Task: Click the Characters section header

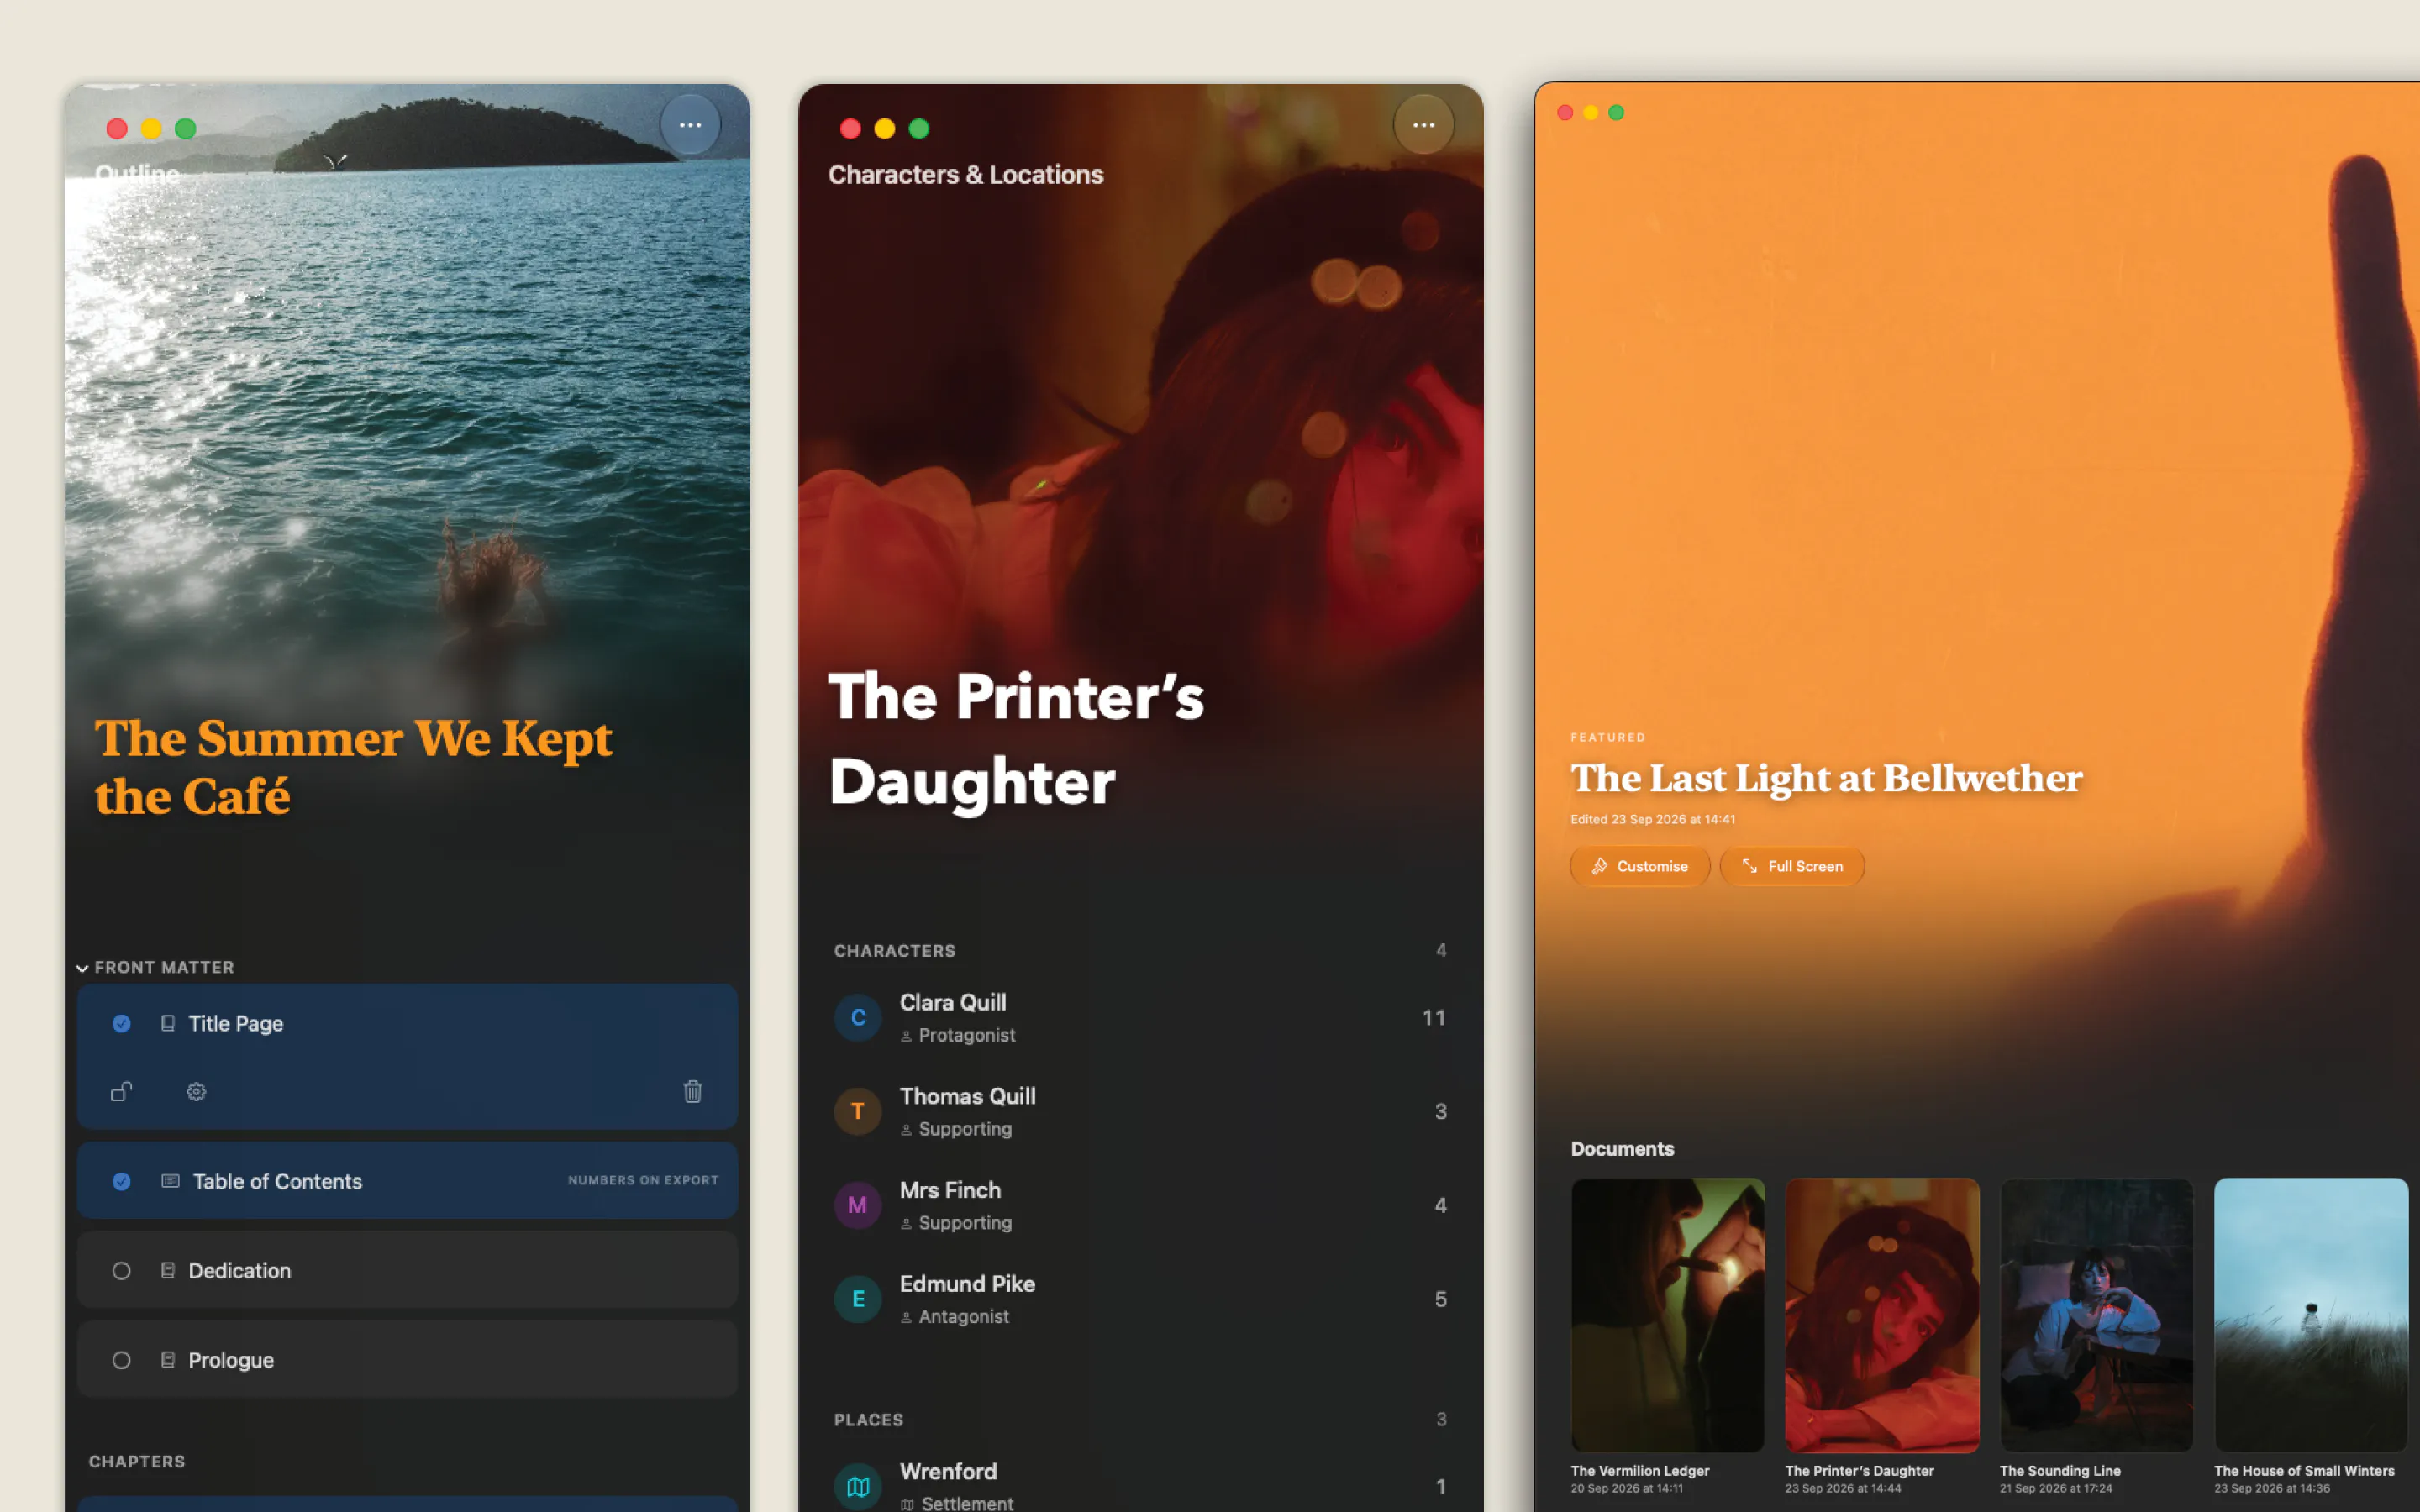Action: [x=895, y=950]
